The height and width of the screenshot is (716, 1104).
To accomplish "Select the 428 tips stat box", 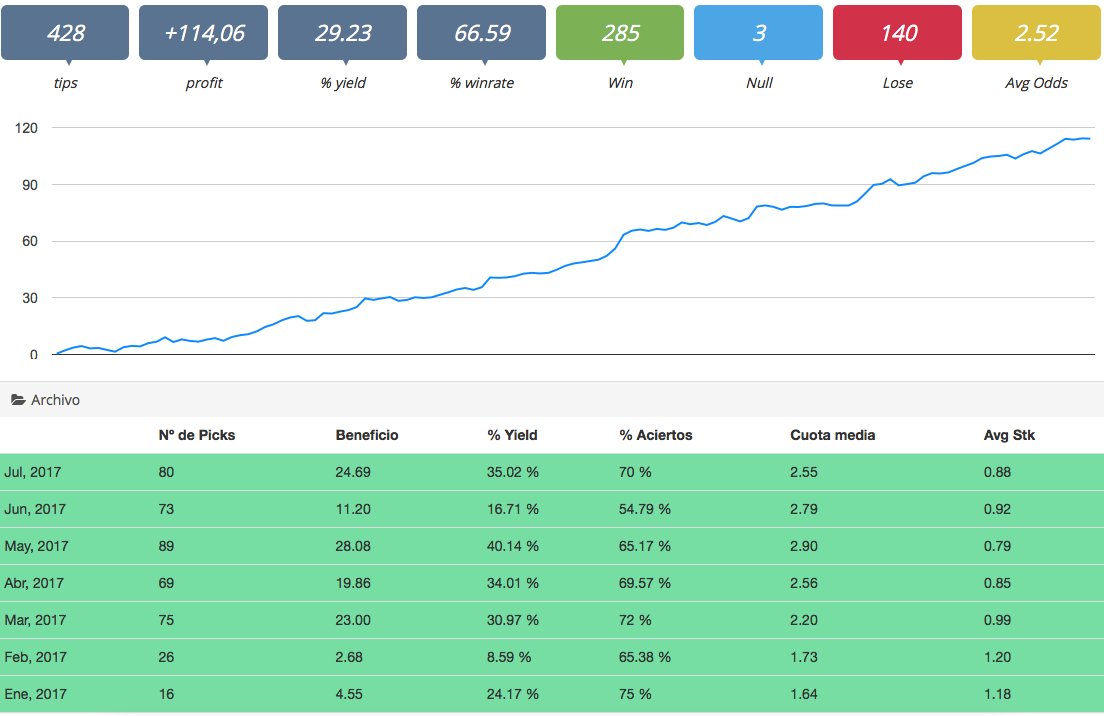I will (65, 32).
